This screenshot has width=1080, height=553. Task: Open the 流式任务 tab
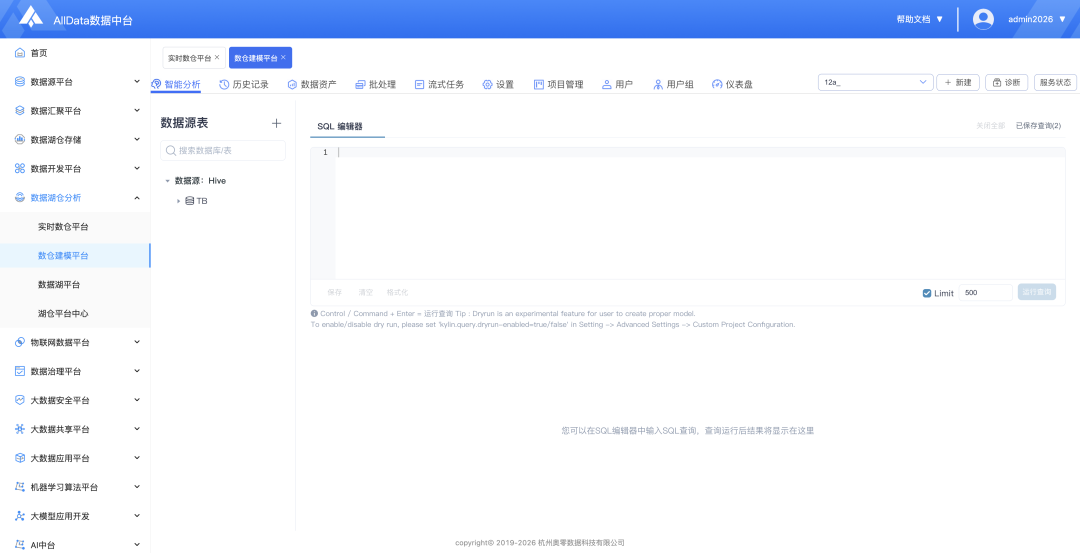(439, 85)
